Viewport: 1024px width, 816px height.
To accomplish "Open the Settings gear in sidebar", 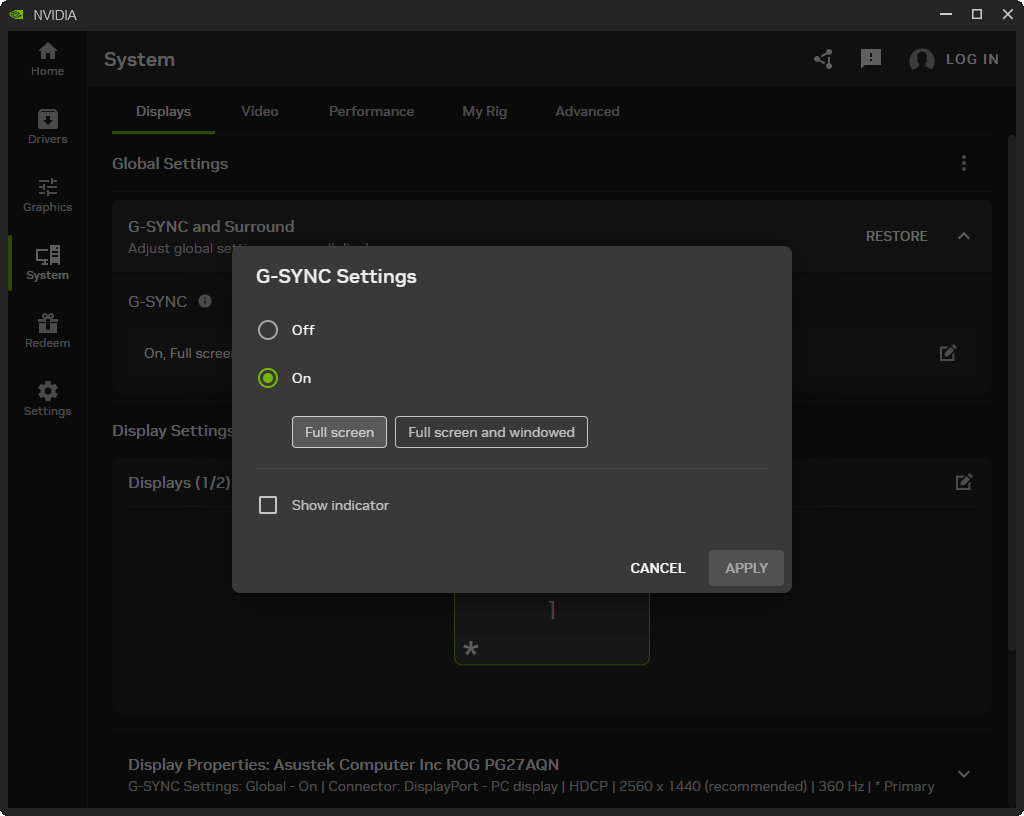I will (47, 399).
